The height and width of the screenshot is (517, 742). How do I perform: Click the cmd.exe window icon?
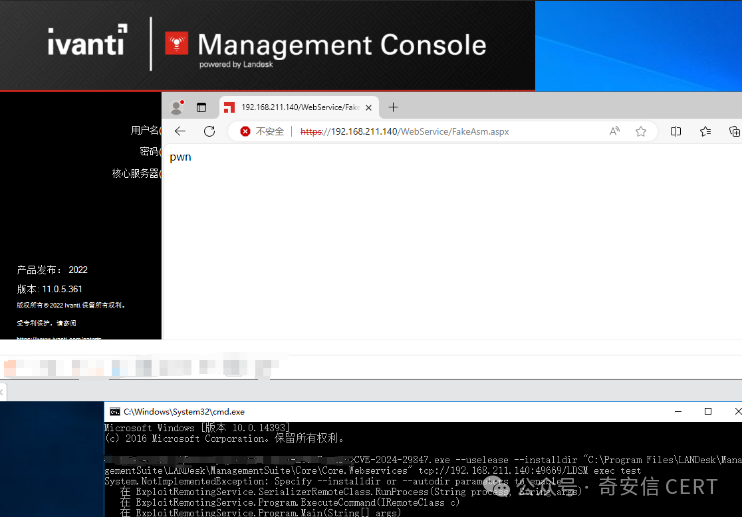[x=115, y=412]
